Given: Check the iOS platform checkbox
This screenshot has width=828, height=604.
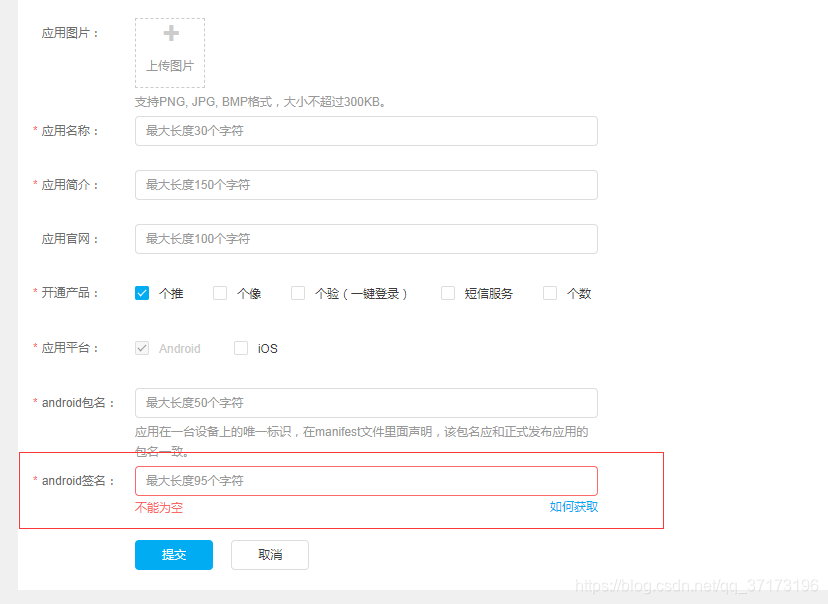Looking at the screenshot, I should tap(241, 348).
